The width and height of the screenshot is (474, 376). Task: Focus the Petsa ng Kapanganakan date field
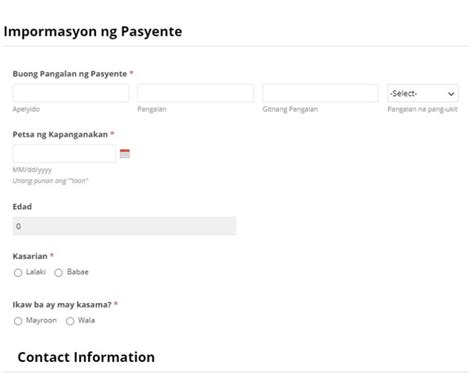pos(64,154)
